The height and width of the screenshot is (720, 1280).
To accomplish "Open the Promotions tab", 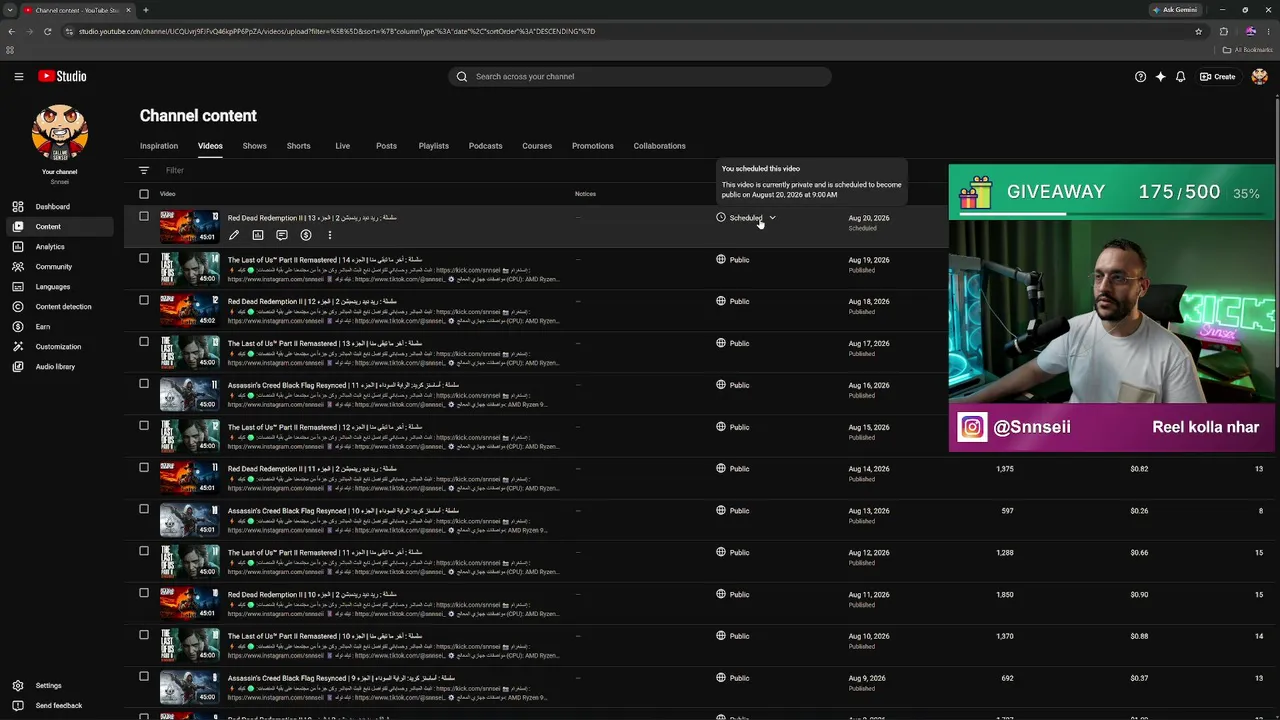I will pyautogui.click(x=593, y=146).
